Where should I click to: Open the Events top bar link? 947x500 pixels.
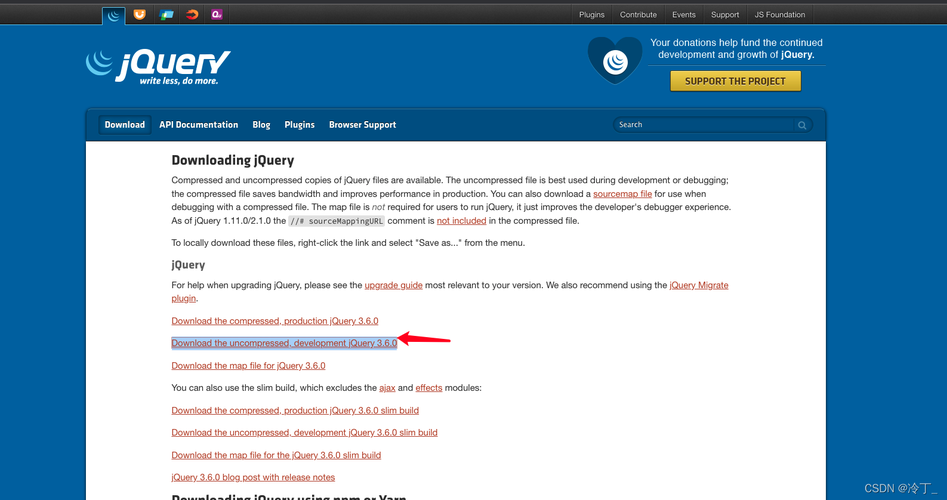coord(684,14)
